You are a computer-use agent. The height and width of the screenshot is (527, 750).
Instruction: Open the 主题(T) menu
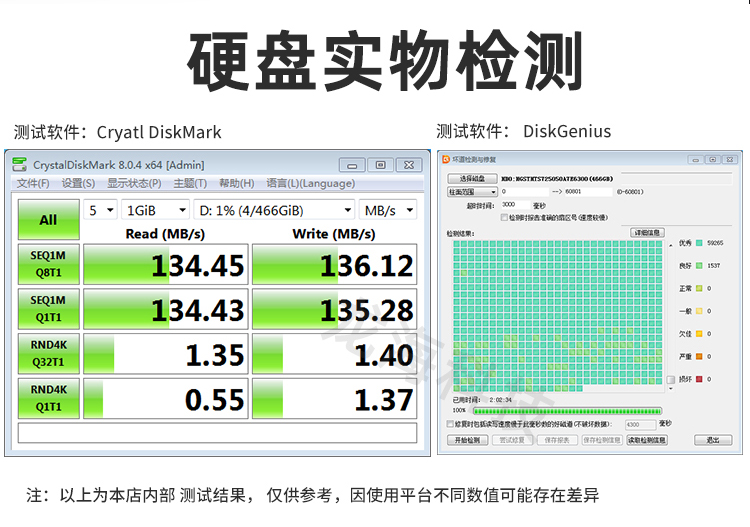(x=190, y=183)
